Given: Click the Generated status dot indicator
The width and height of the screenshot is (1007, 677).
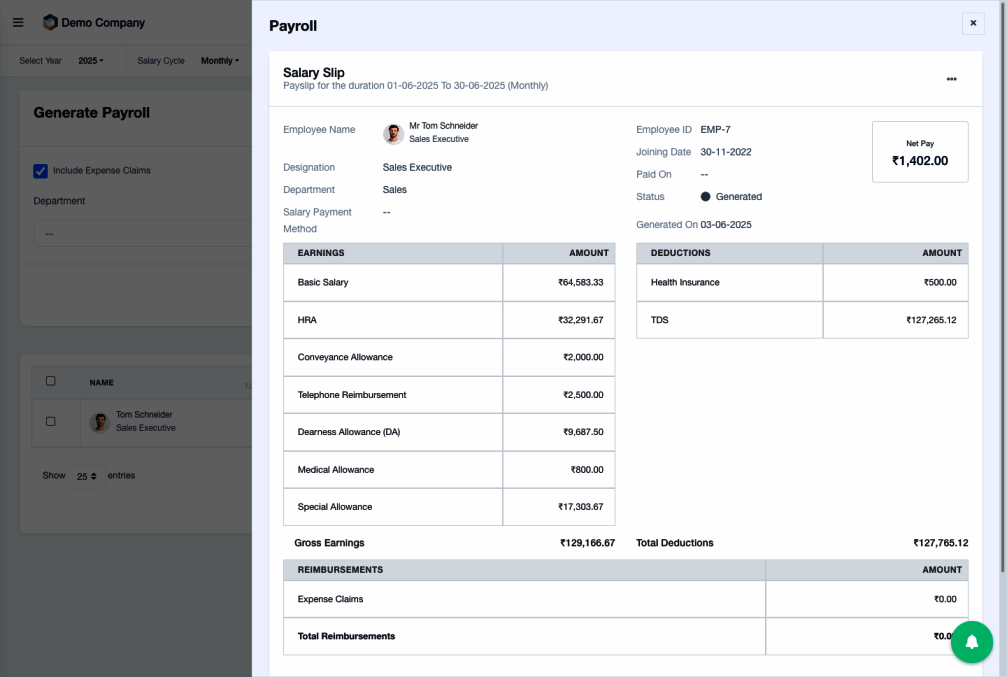Looking at the screenshot, I should [705, 197].
